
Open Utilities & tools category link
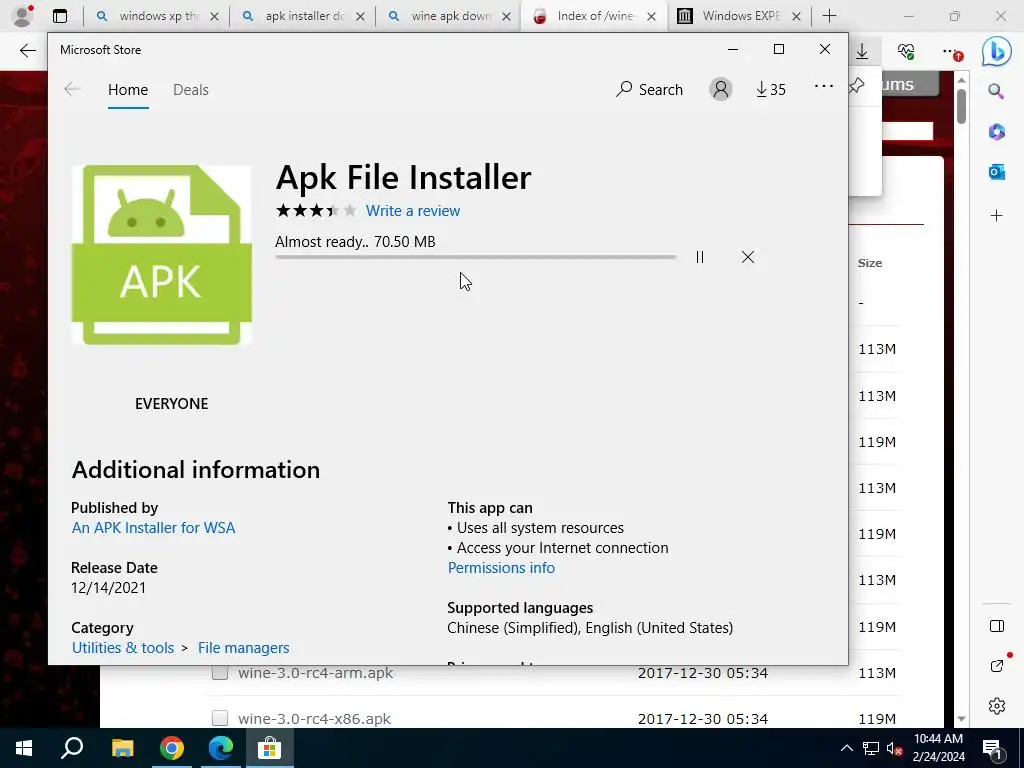pos(123,648)
